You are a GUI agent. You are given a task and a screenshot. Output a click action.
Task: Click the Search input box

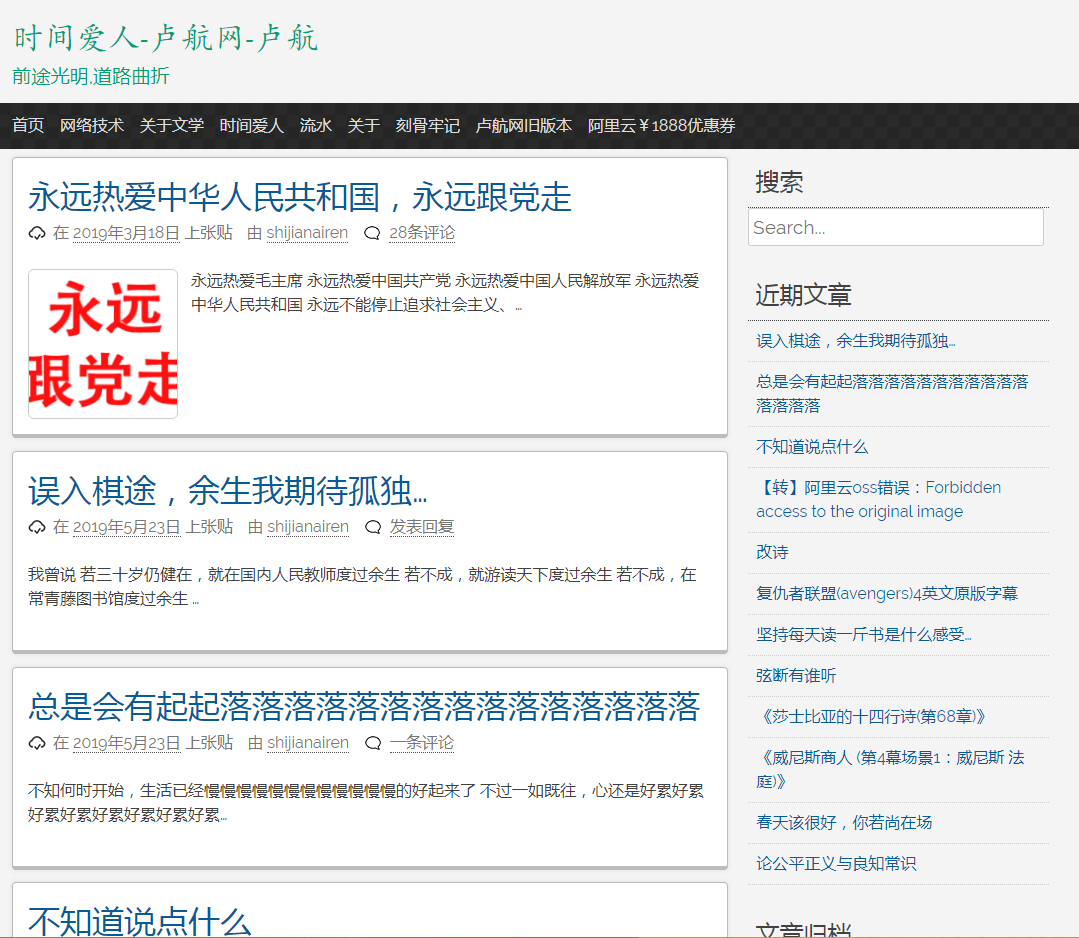click(x=895, y=227)
